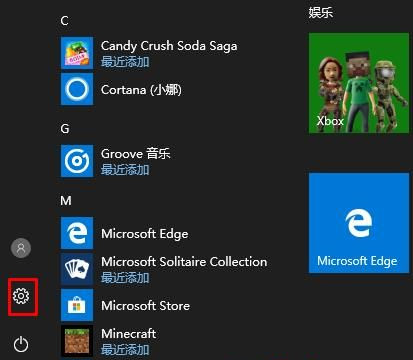
Task: Click the Microsoft Edge list icon
Action: coord(77,233)
